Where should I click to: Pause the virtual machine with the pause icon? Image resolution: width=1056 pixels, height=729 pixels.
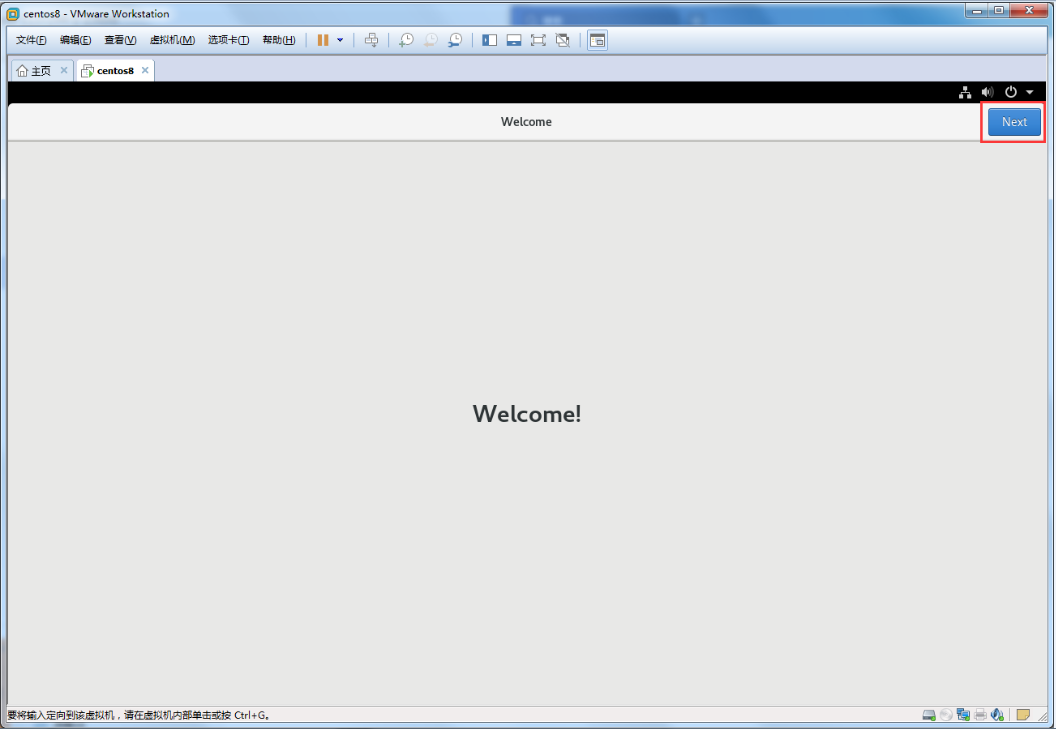[x=323, y=40]
